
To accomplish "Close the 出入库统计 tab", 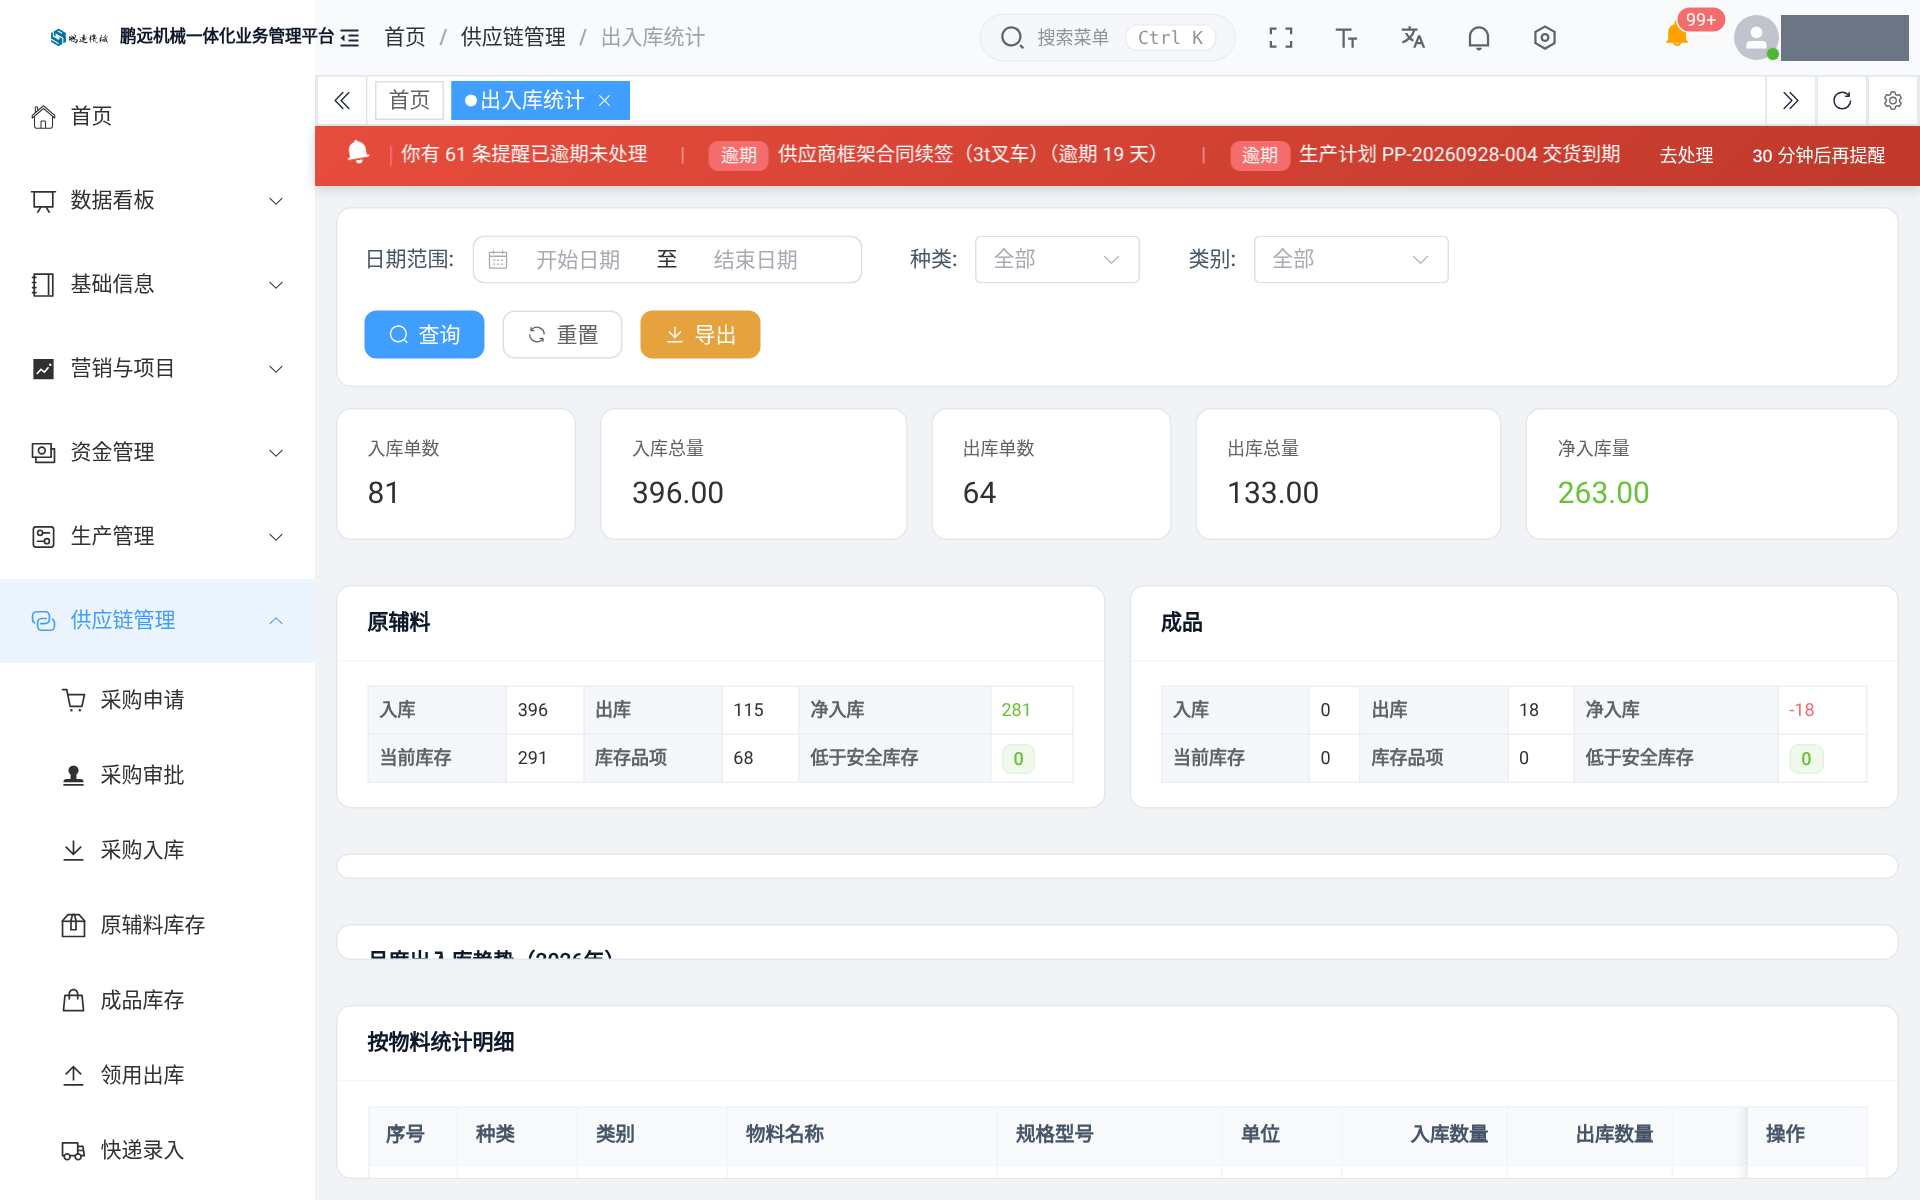I will pyautogui.click(x=604, y=100).
